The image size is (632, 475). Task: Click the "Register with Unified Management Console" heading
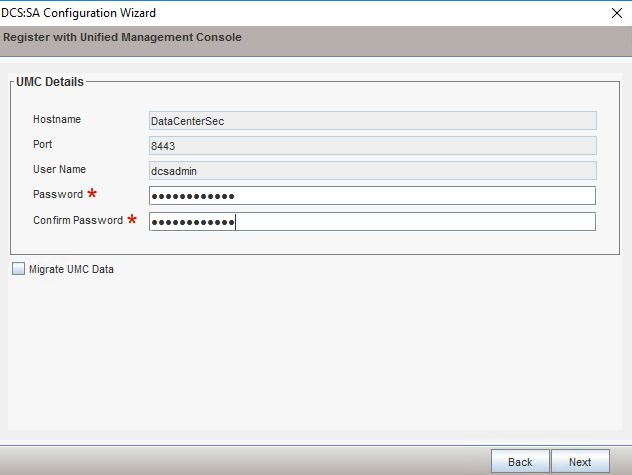point(123,37)
